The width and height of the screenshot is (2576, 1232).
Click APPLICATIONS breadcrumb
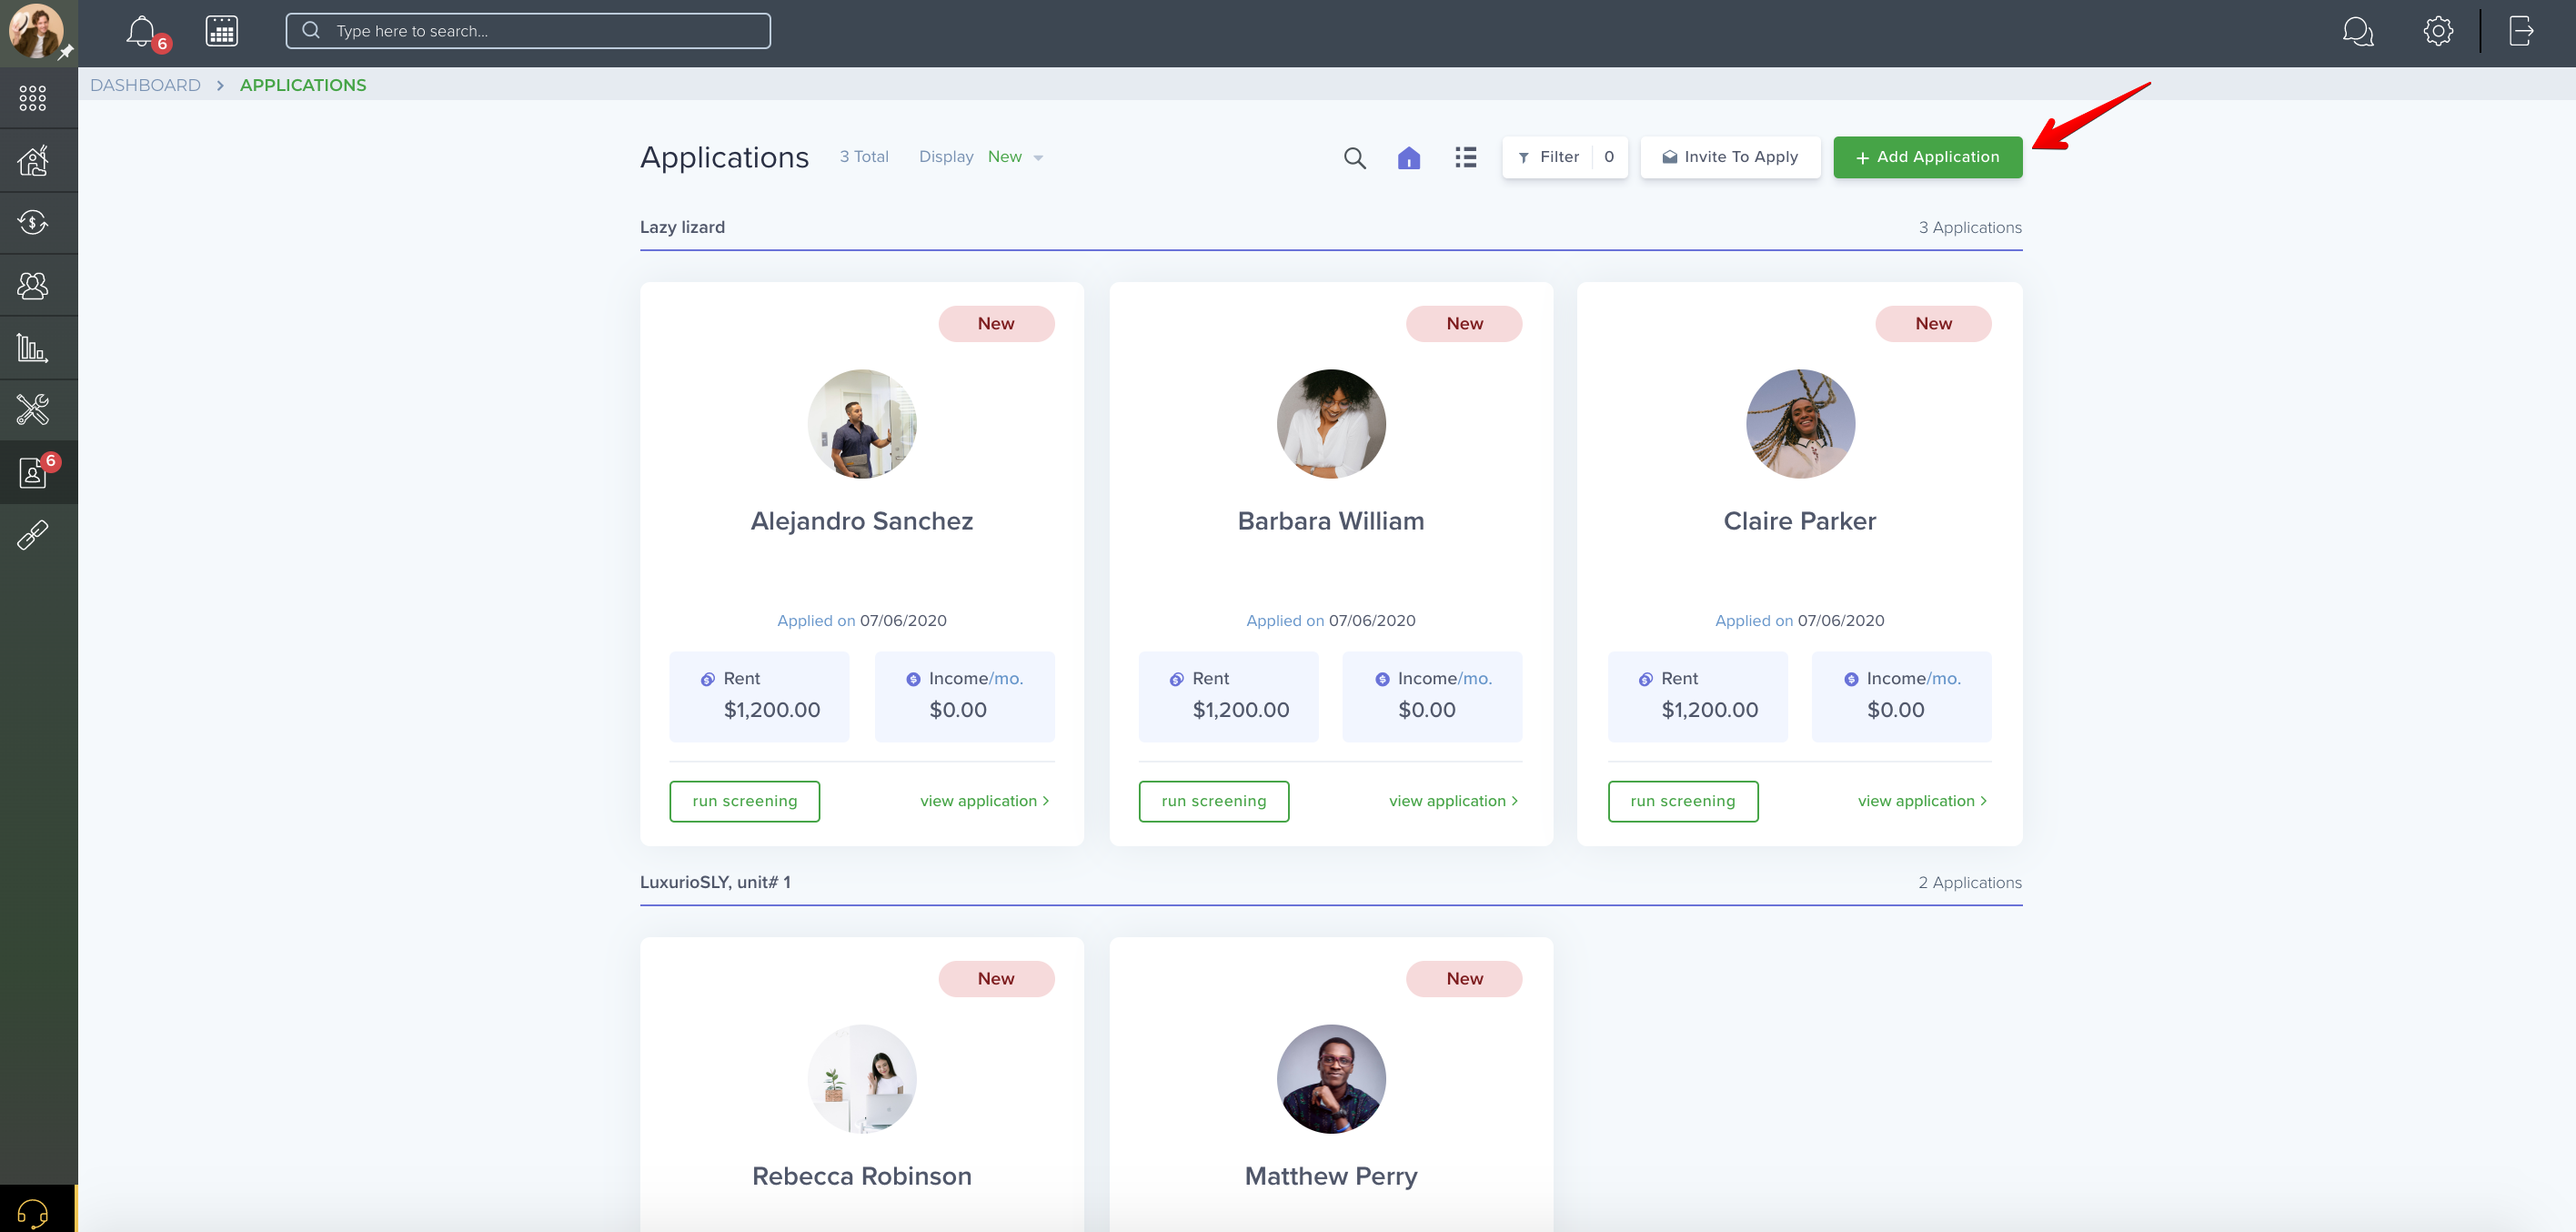coord(303,85)
